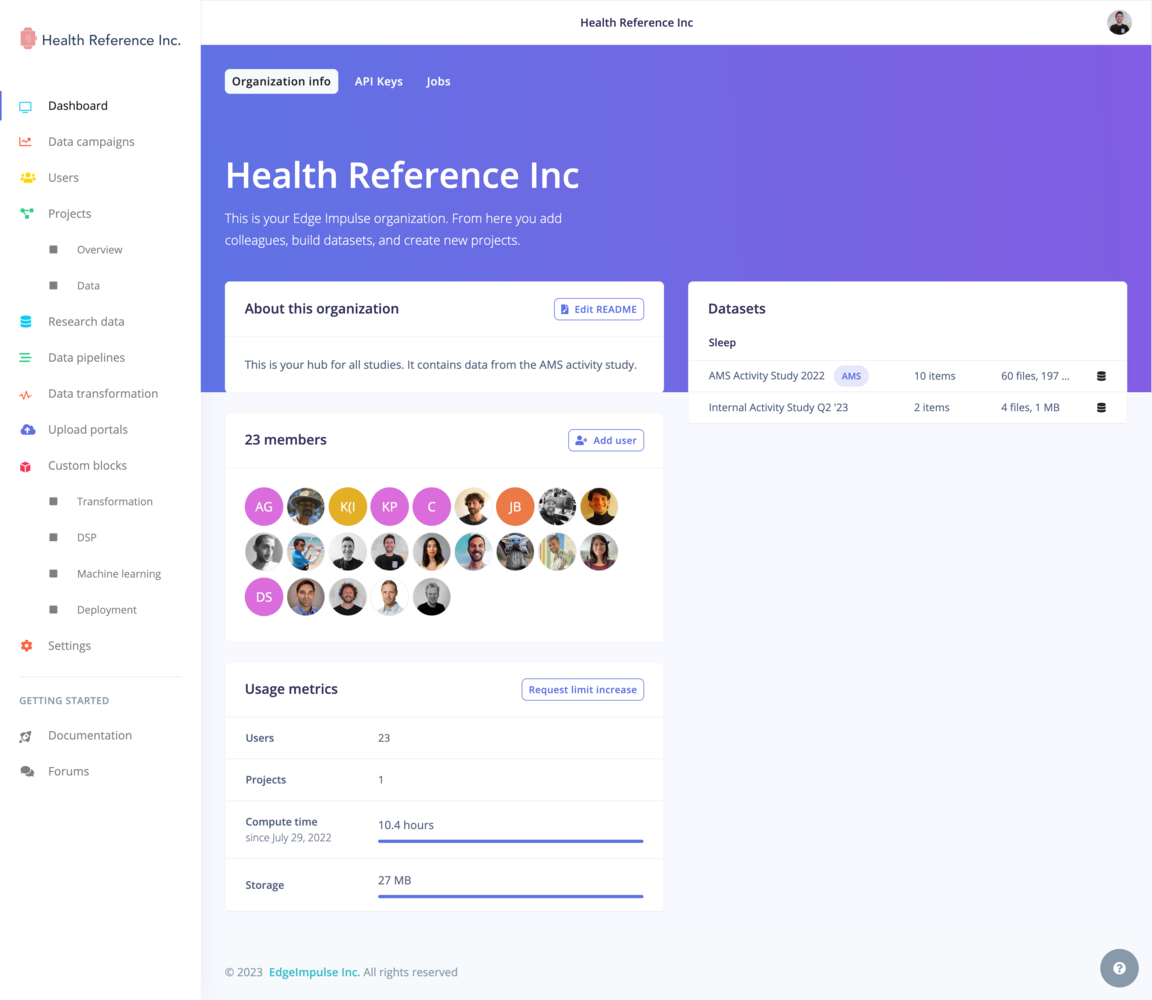This screenshot has height=1000, width=1152.
Task: Click the yellow Users icon in sidebar
Action: (x=27, y=178)
